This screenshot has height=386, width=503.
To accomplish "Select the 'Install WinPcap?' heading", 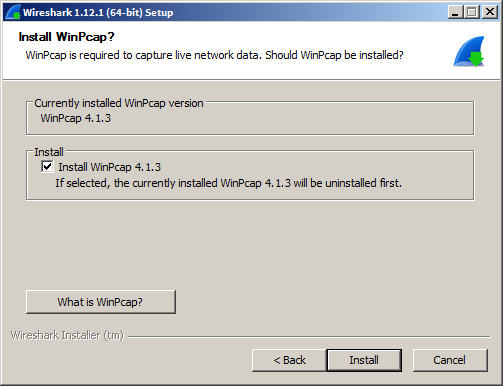I will tap(66, 37).
